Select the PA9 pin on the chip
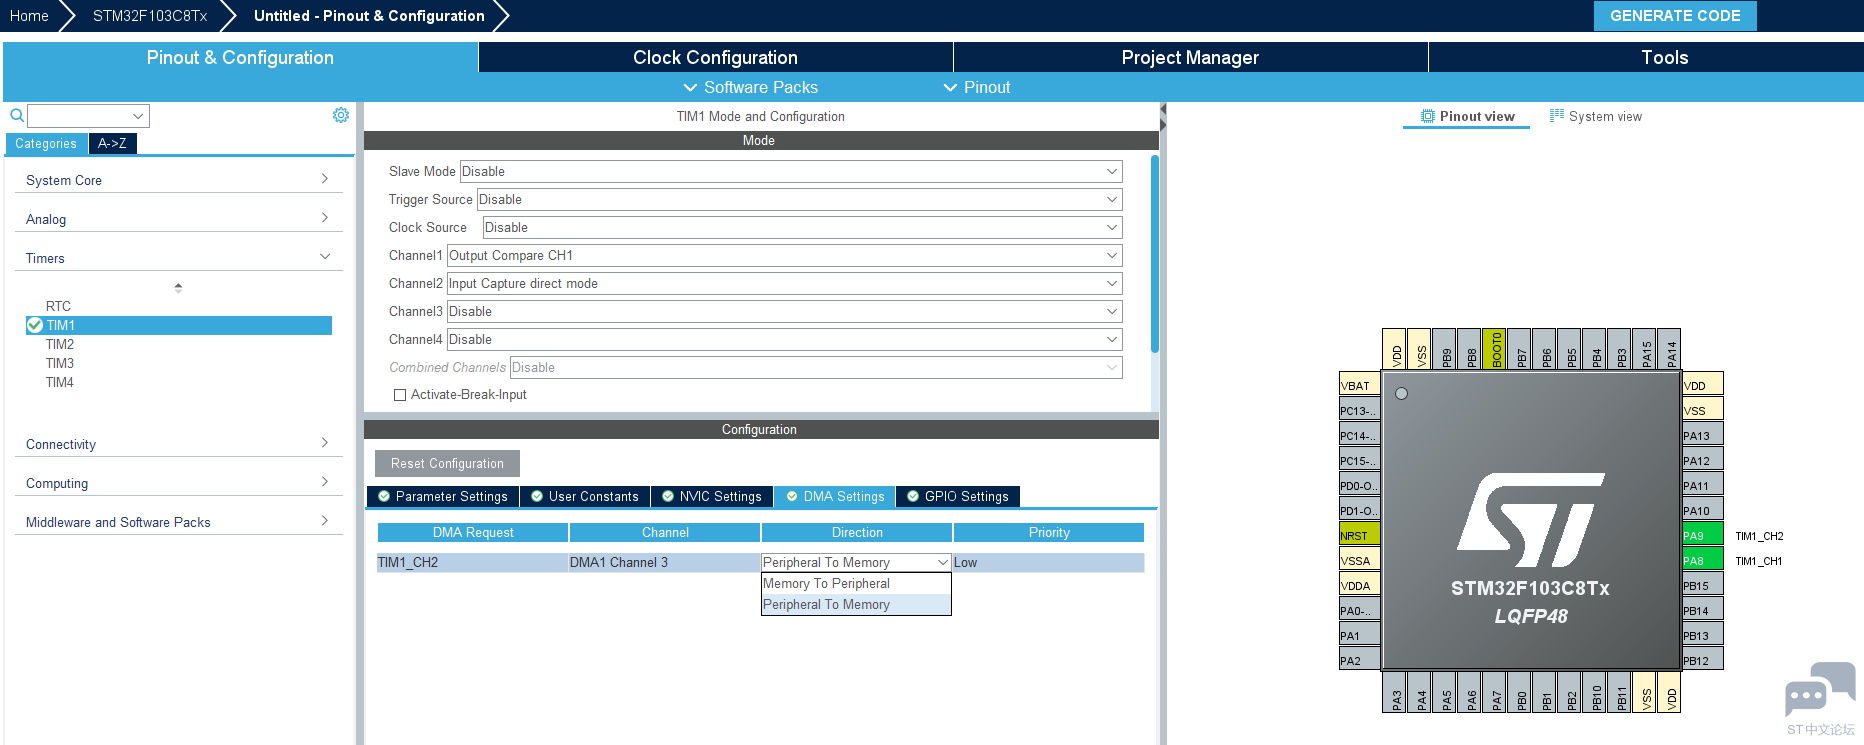This screenshot has height=745, width=1864. [x=1702, y=535]
